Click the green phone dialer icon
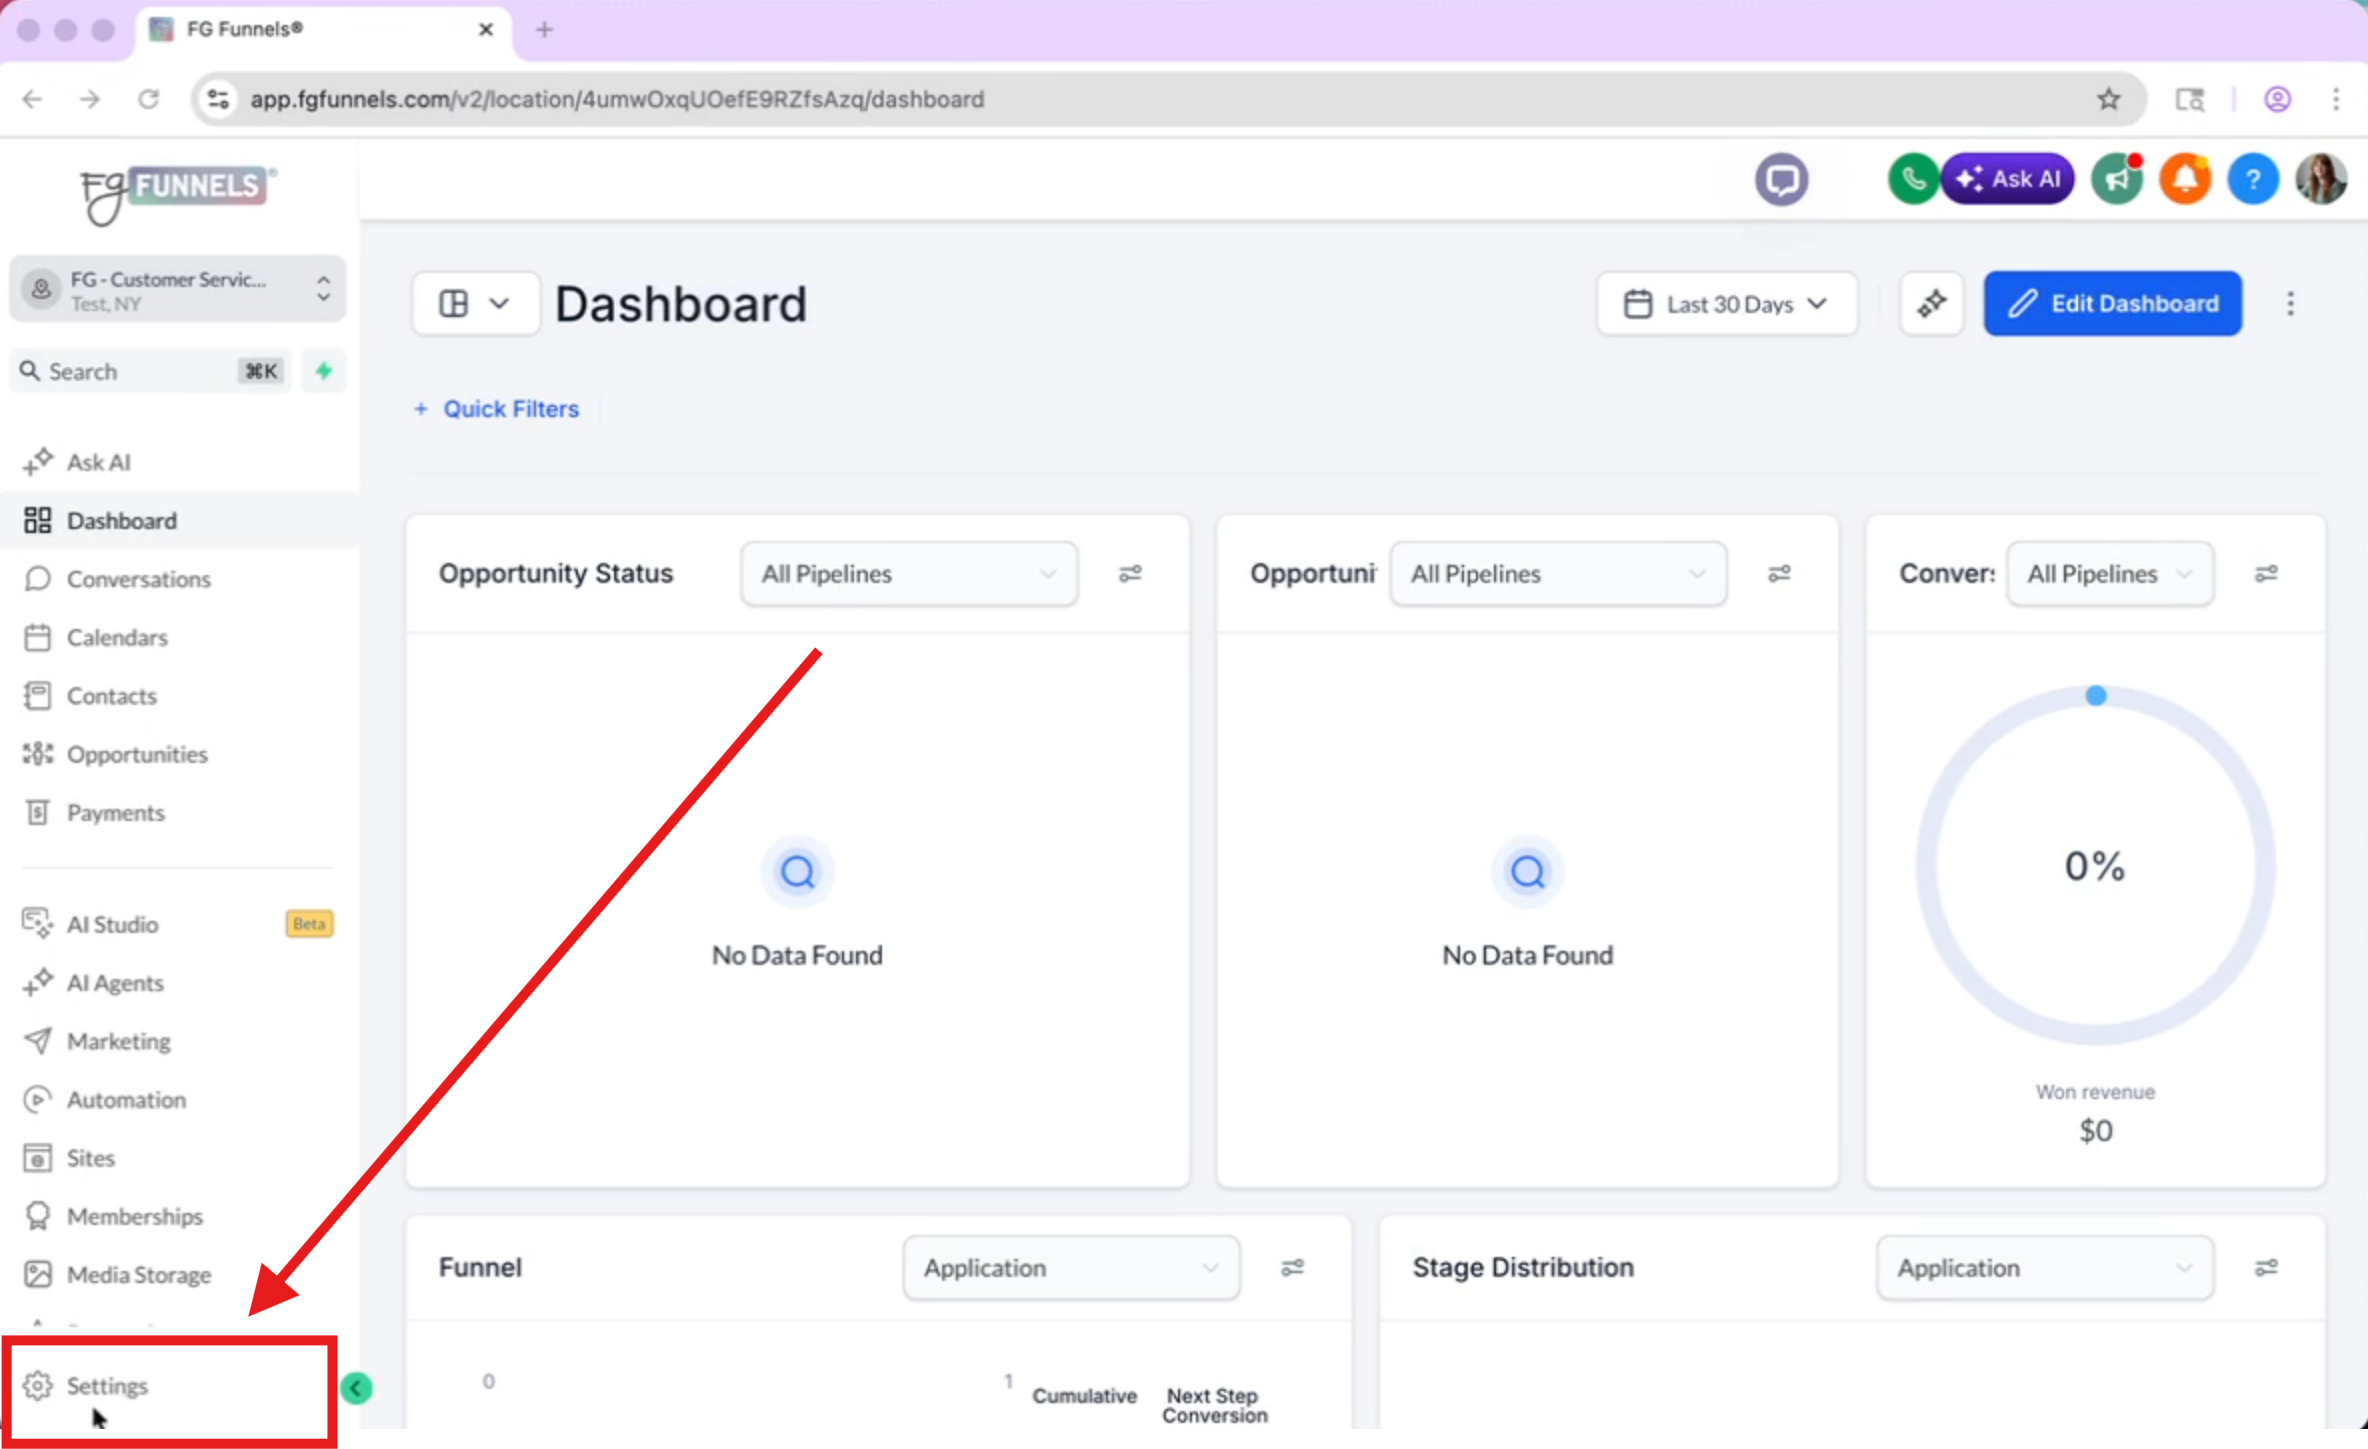 1912,180
